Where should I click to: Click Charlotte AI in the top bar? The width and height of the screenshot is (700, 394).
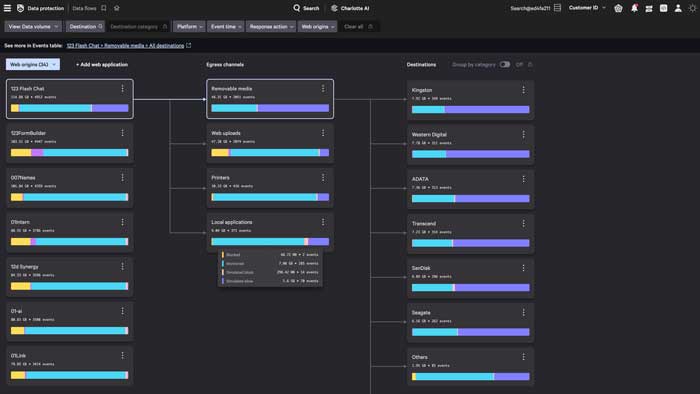coord(350,8)
